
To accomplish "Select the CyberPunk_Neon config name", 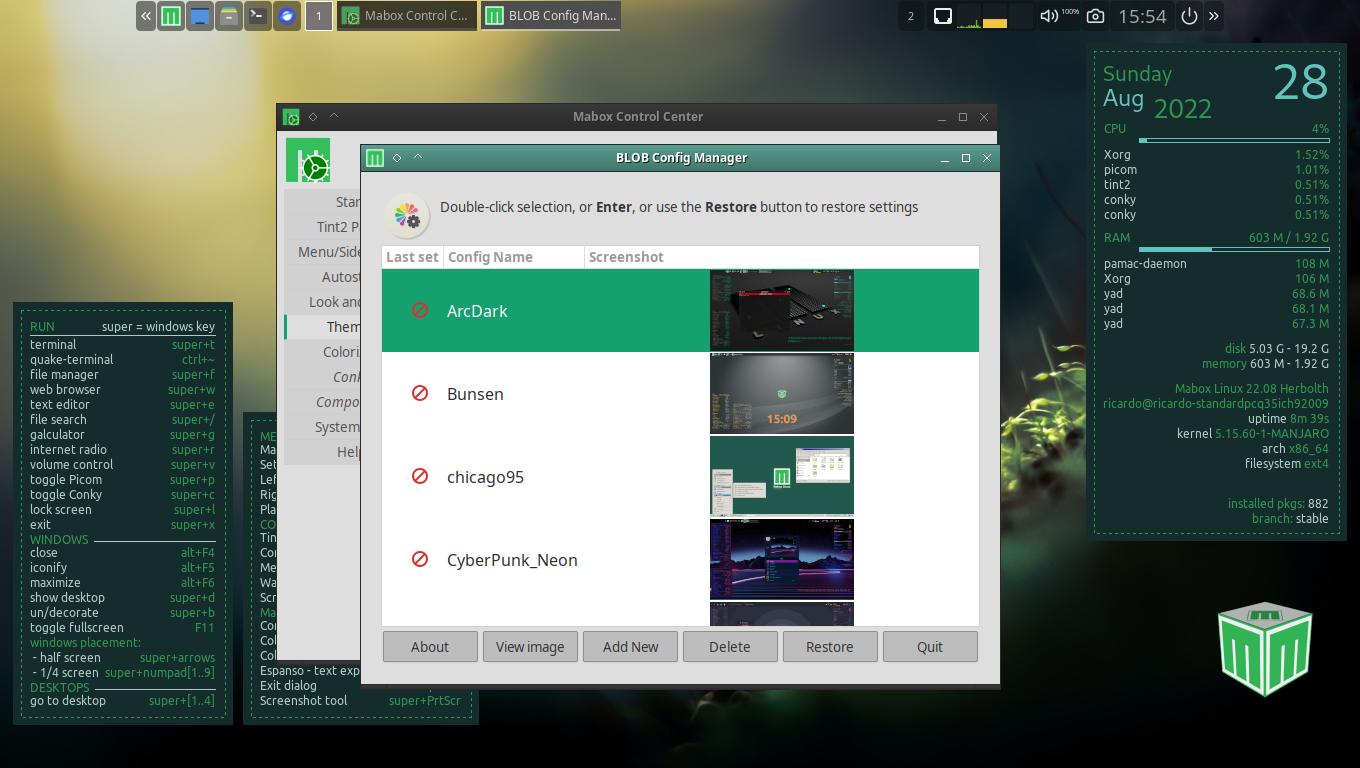I will pyautogui.click(x=512, y=560).
